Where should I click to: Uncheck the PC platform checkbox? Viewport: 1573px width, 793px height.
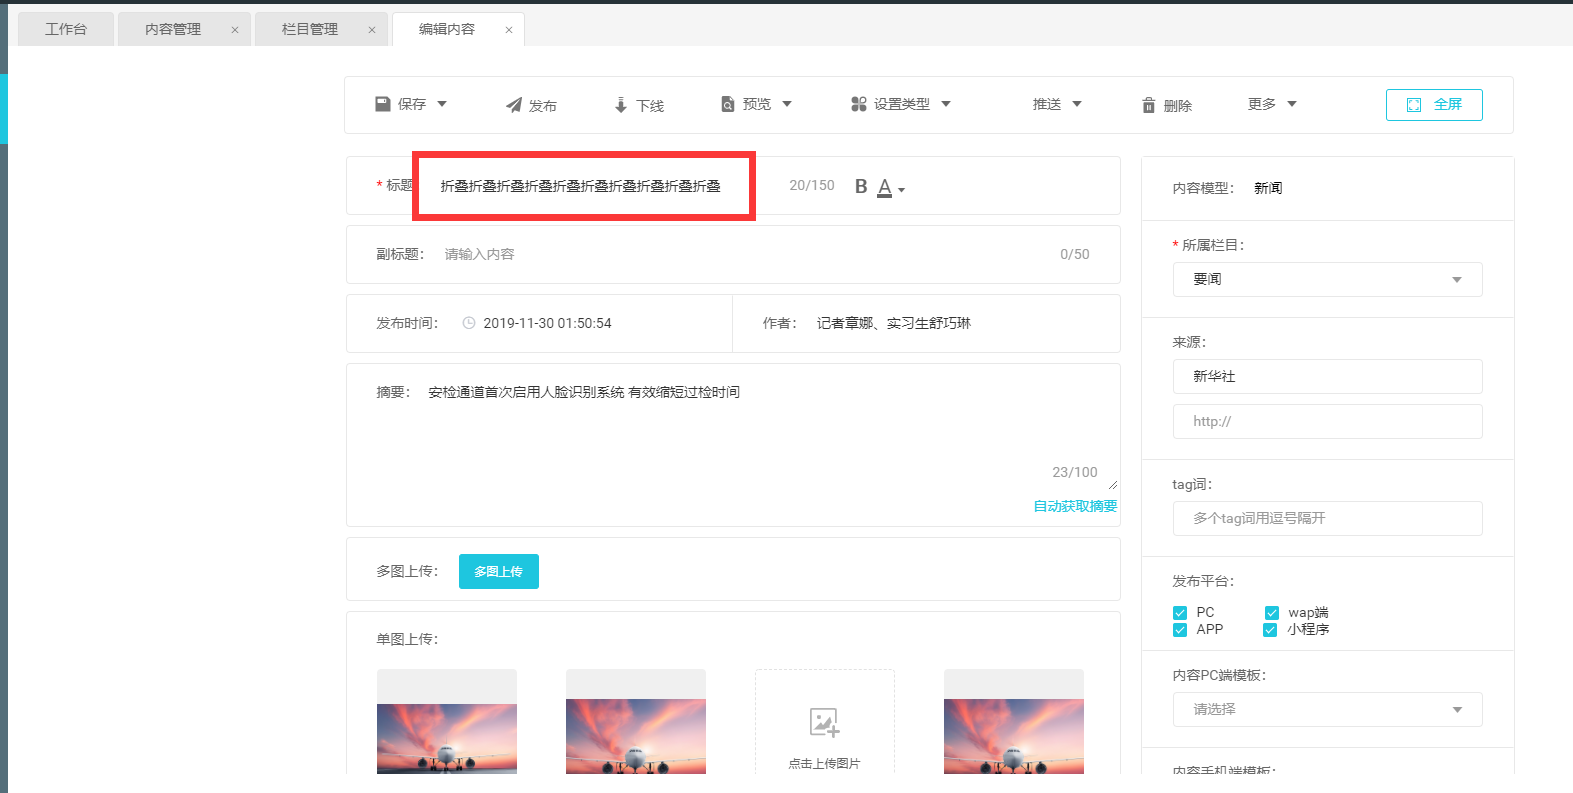[1180, 613]
